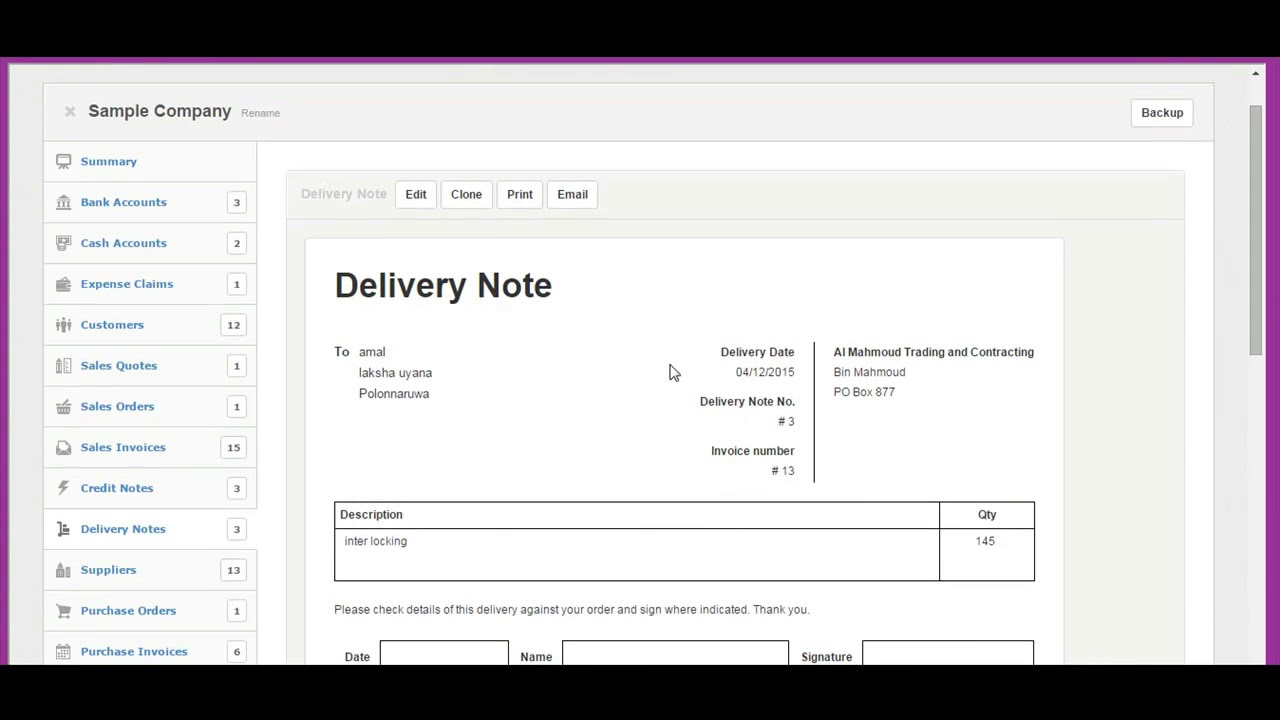Click the Sample Company title

(x=160, y=111)
